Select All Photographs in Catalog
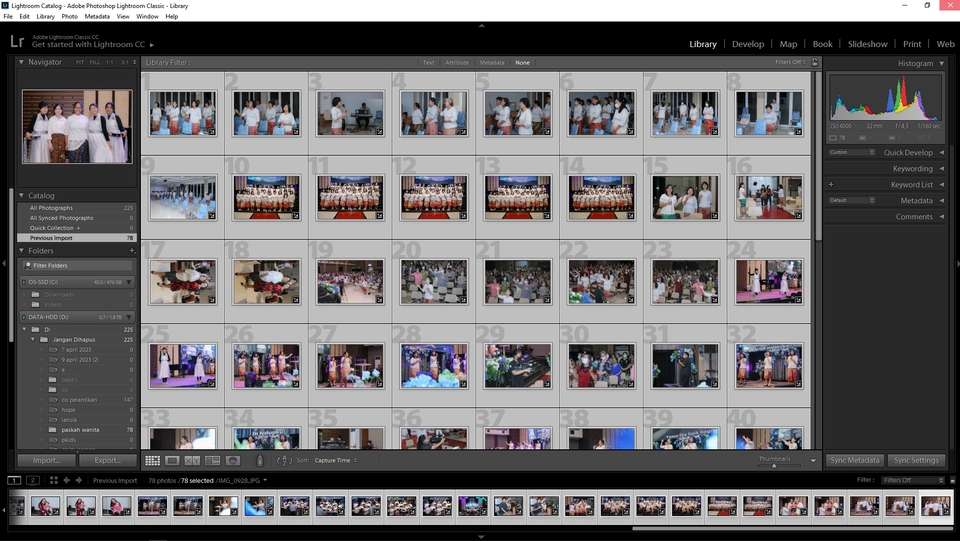The image size is (960, 541). [x=77, y=208]
